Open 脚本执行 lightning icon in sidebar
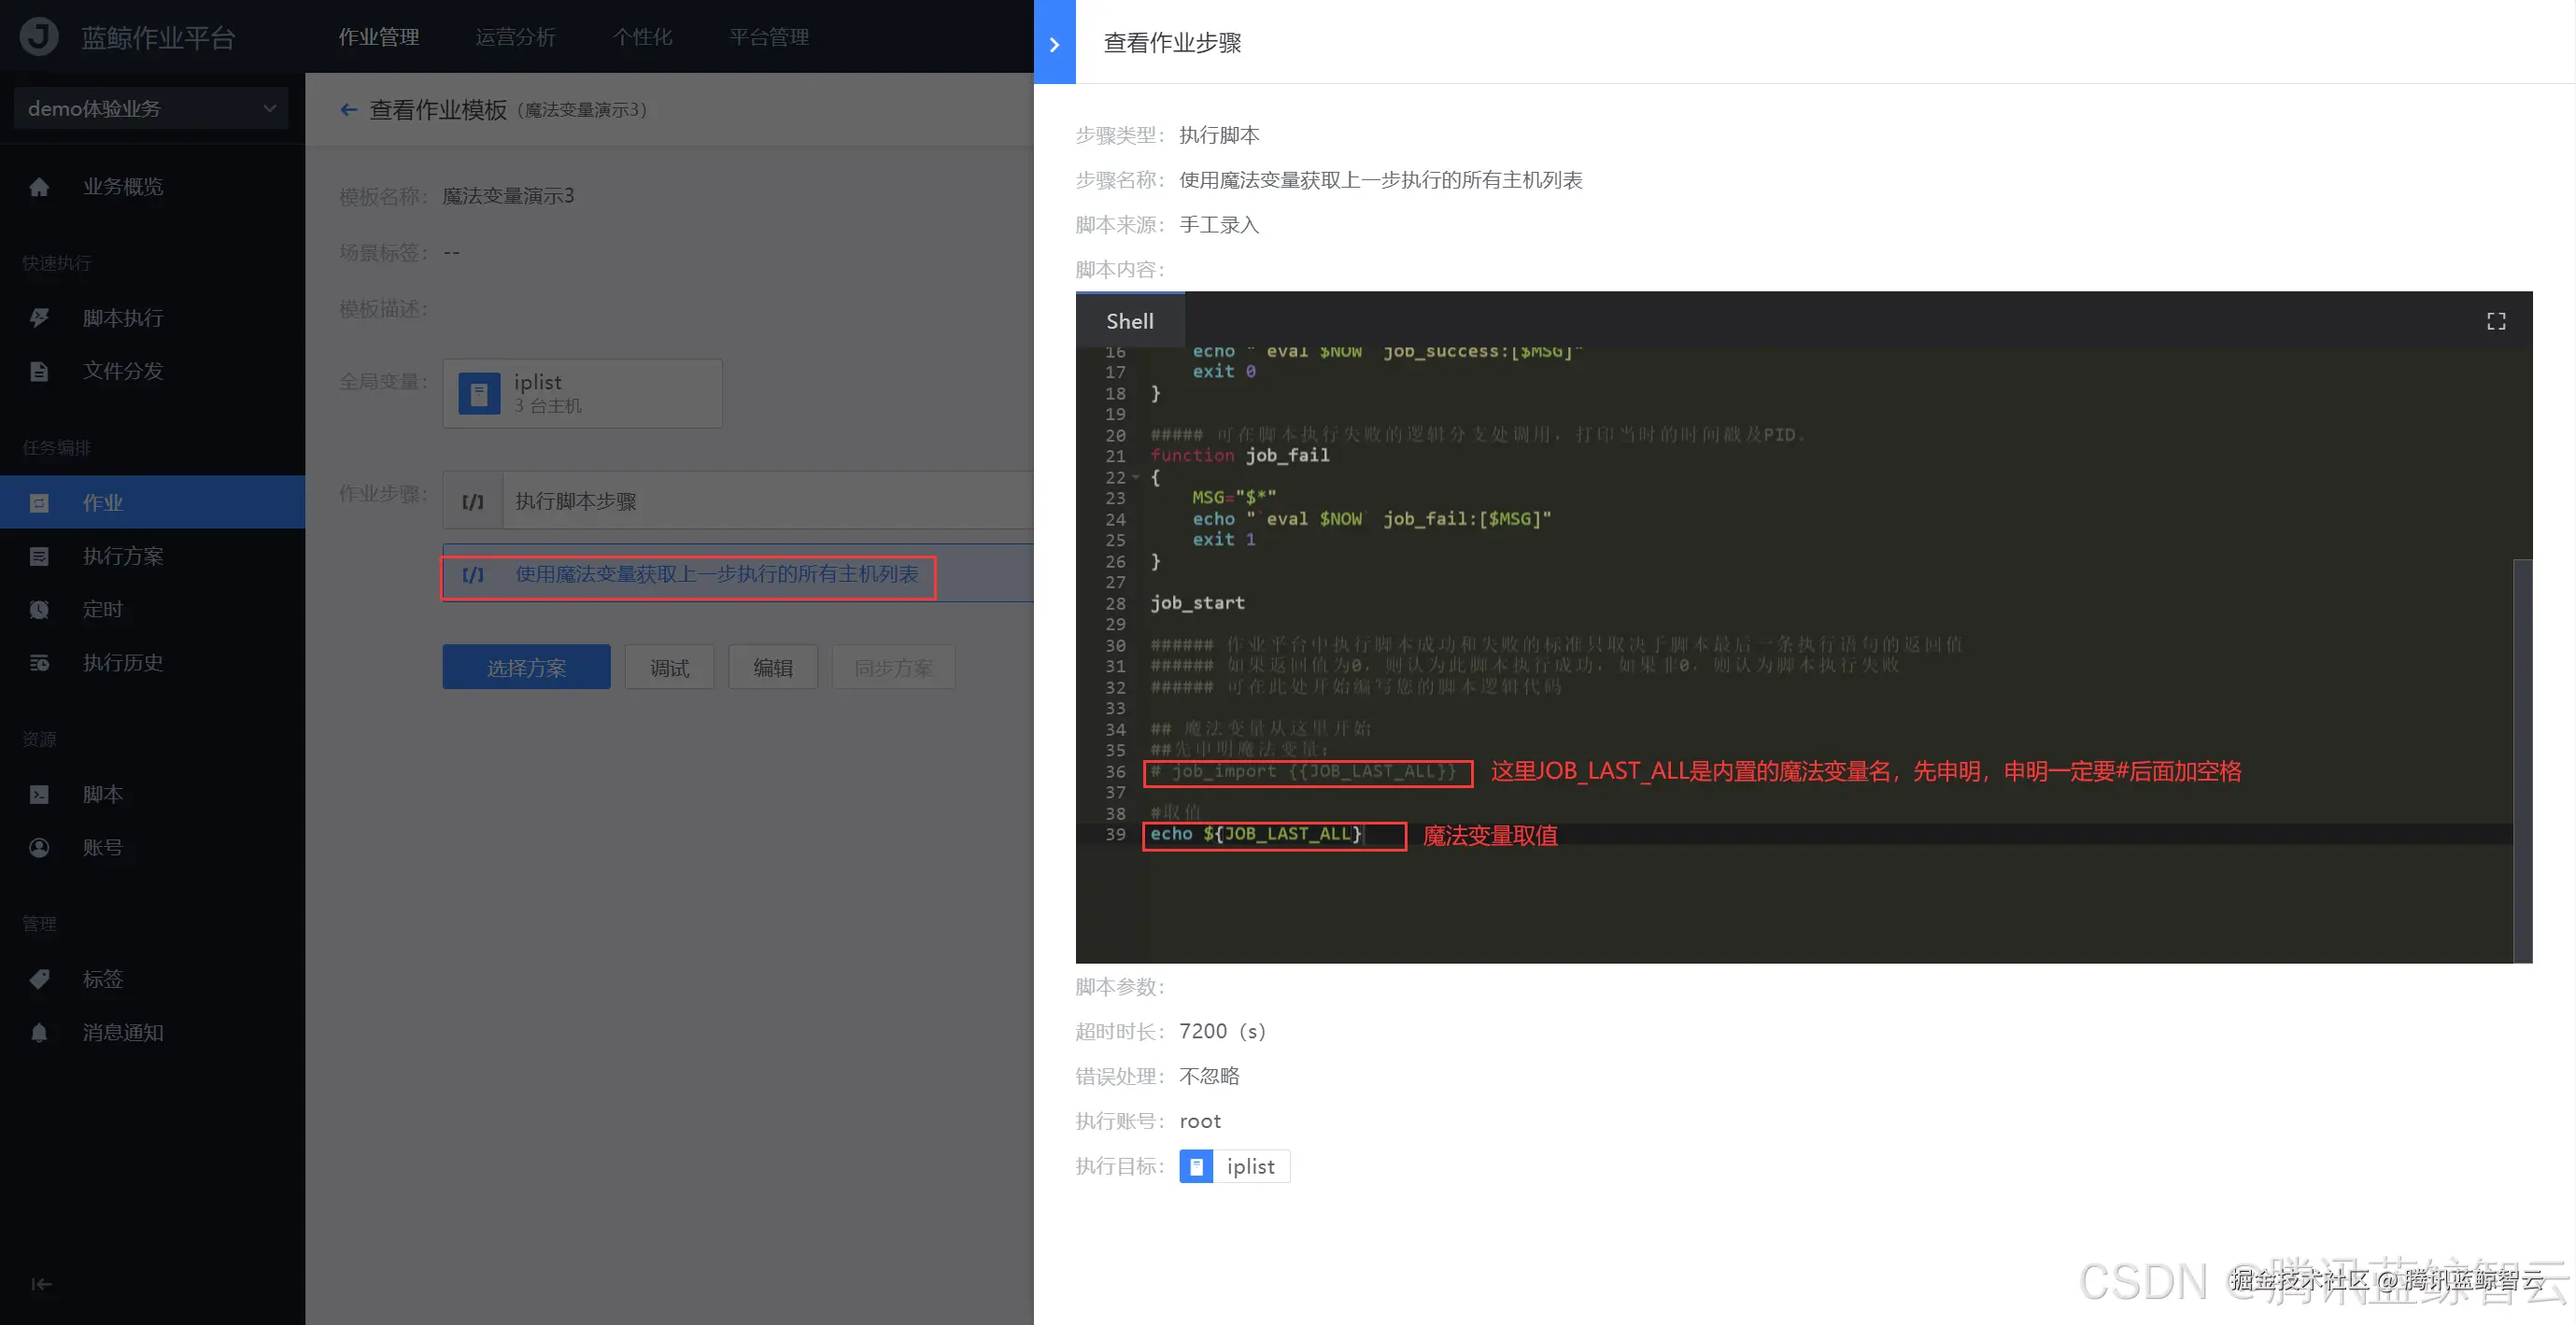 39,318
